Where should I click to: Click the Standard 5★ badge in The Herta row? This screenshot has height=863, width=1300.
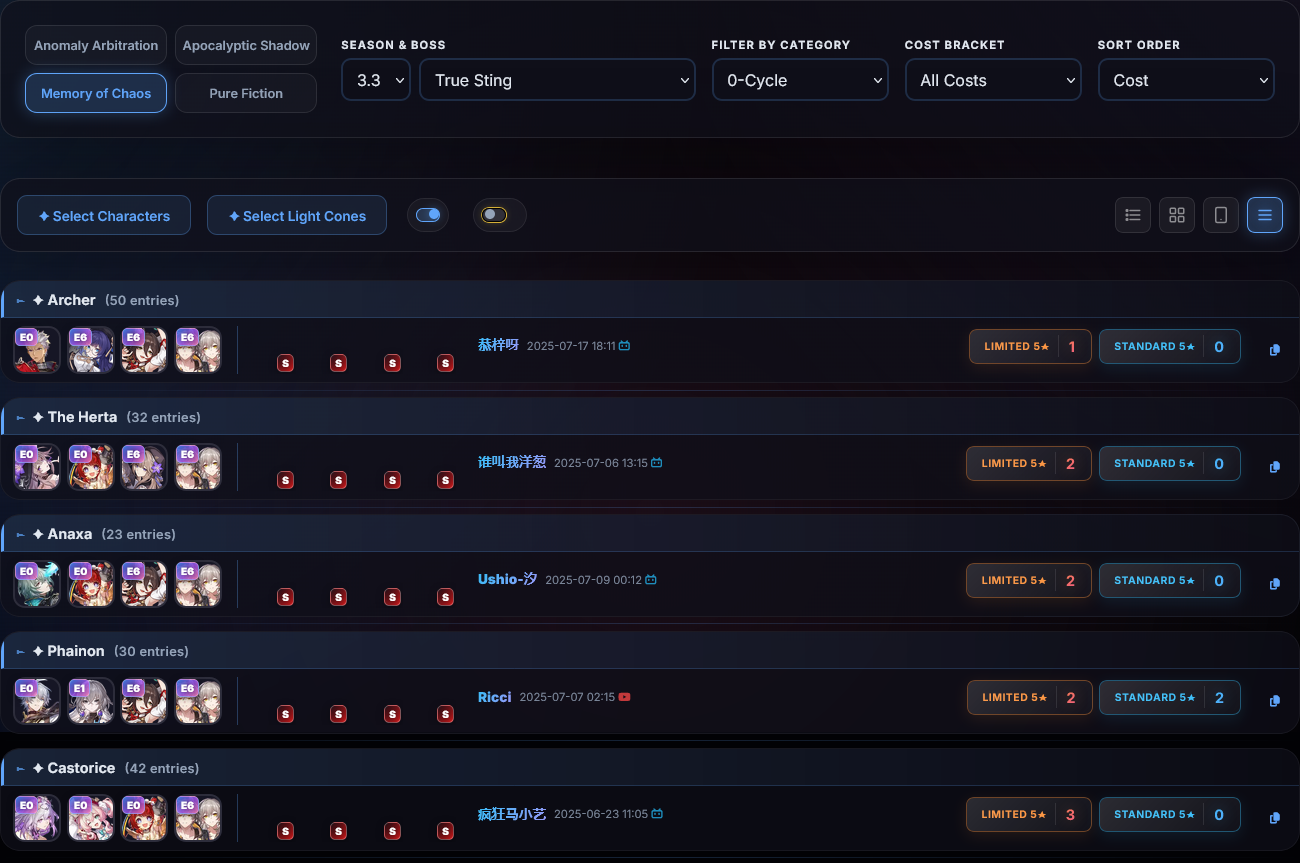(x=1170, y=464)
